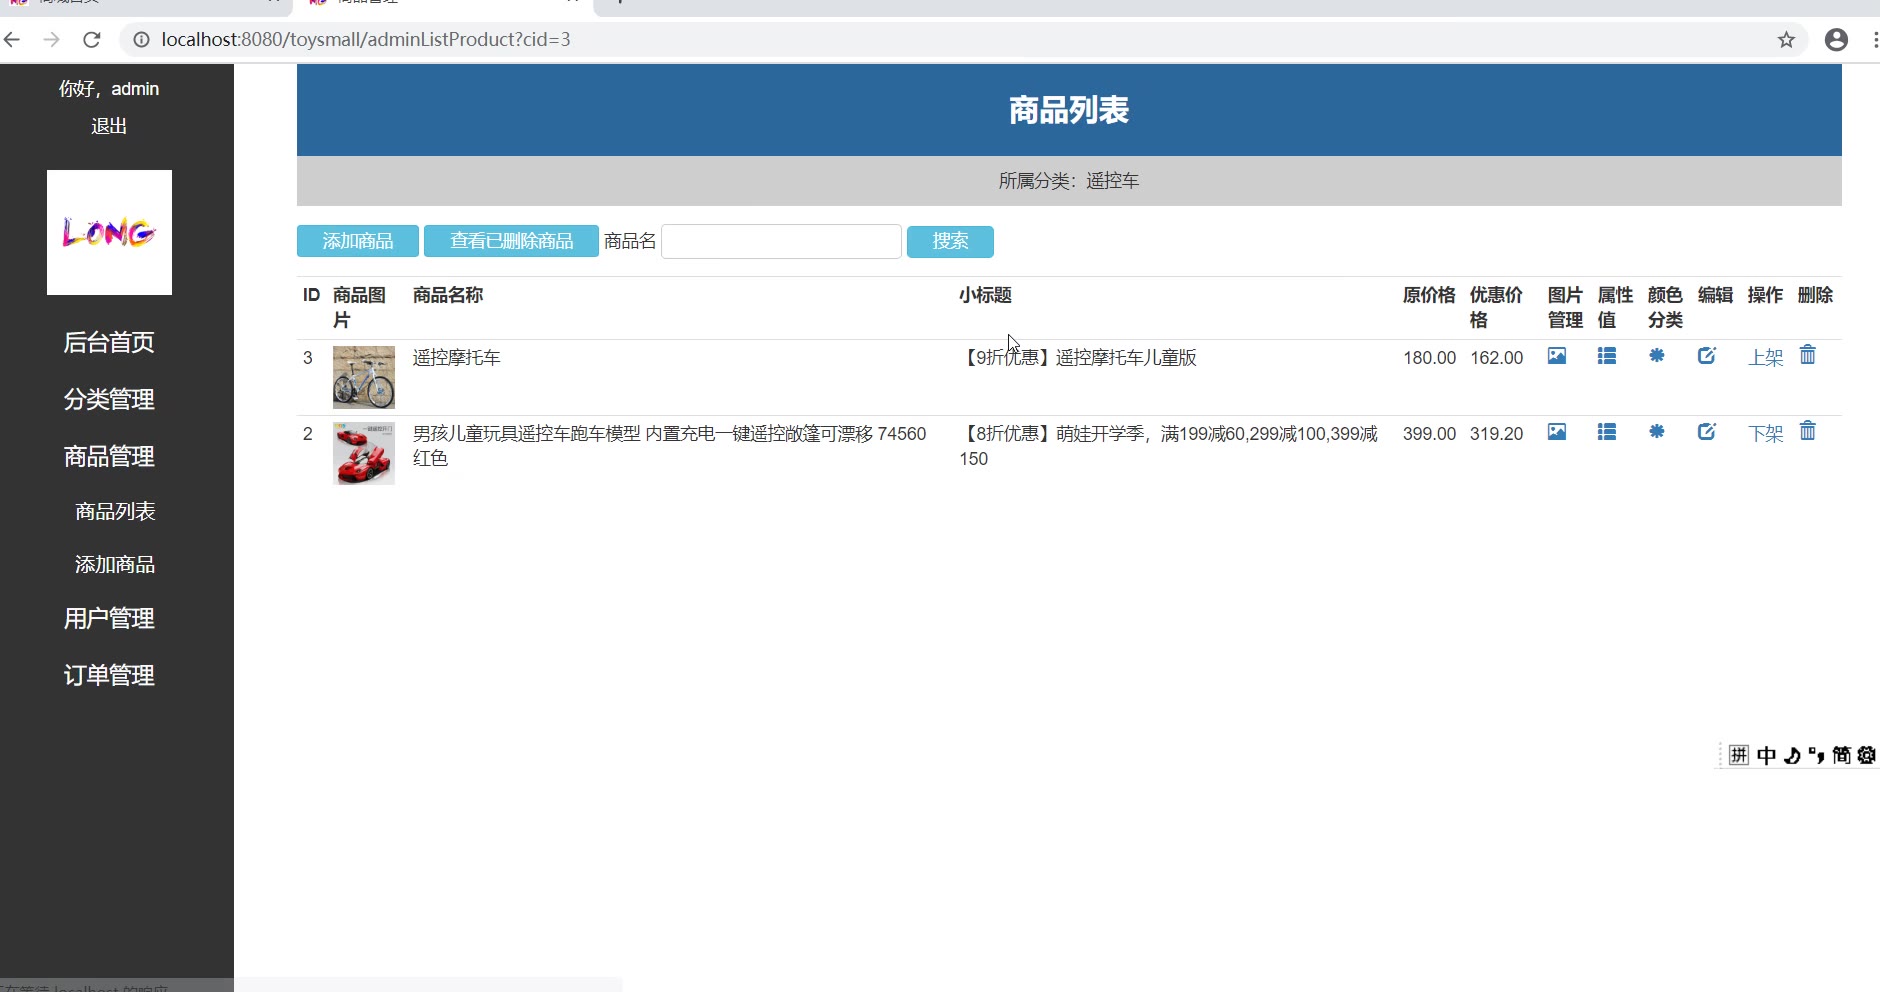Click trash icon to delete 遥控摩托车
This screenshot has height=992, width=1880.
[1808, 355]
